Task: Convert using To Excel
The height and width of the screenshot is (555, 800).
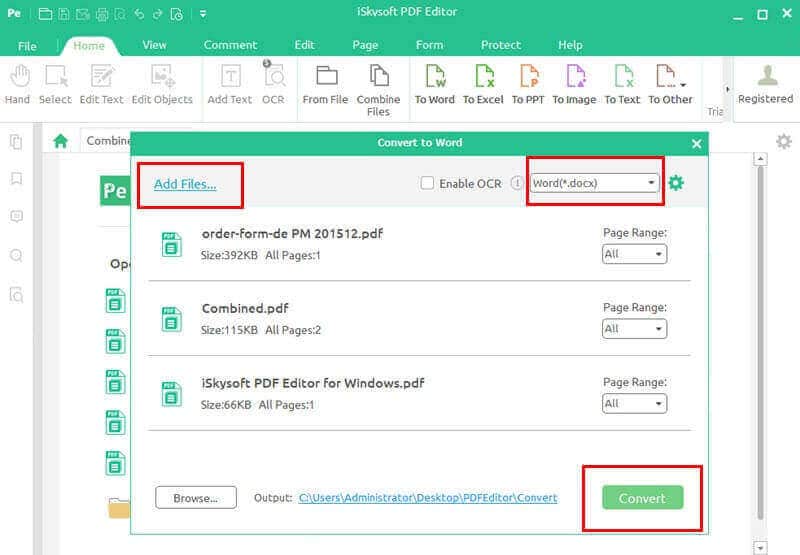Action: pyautogui.click(x=483, y=85)
